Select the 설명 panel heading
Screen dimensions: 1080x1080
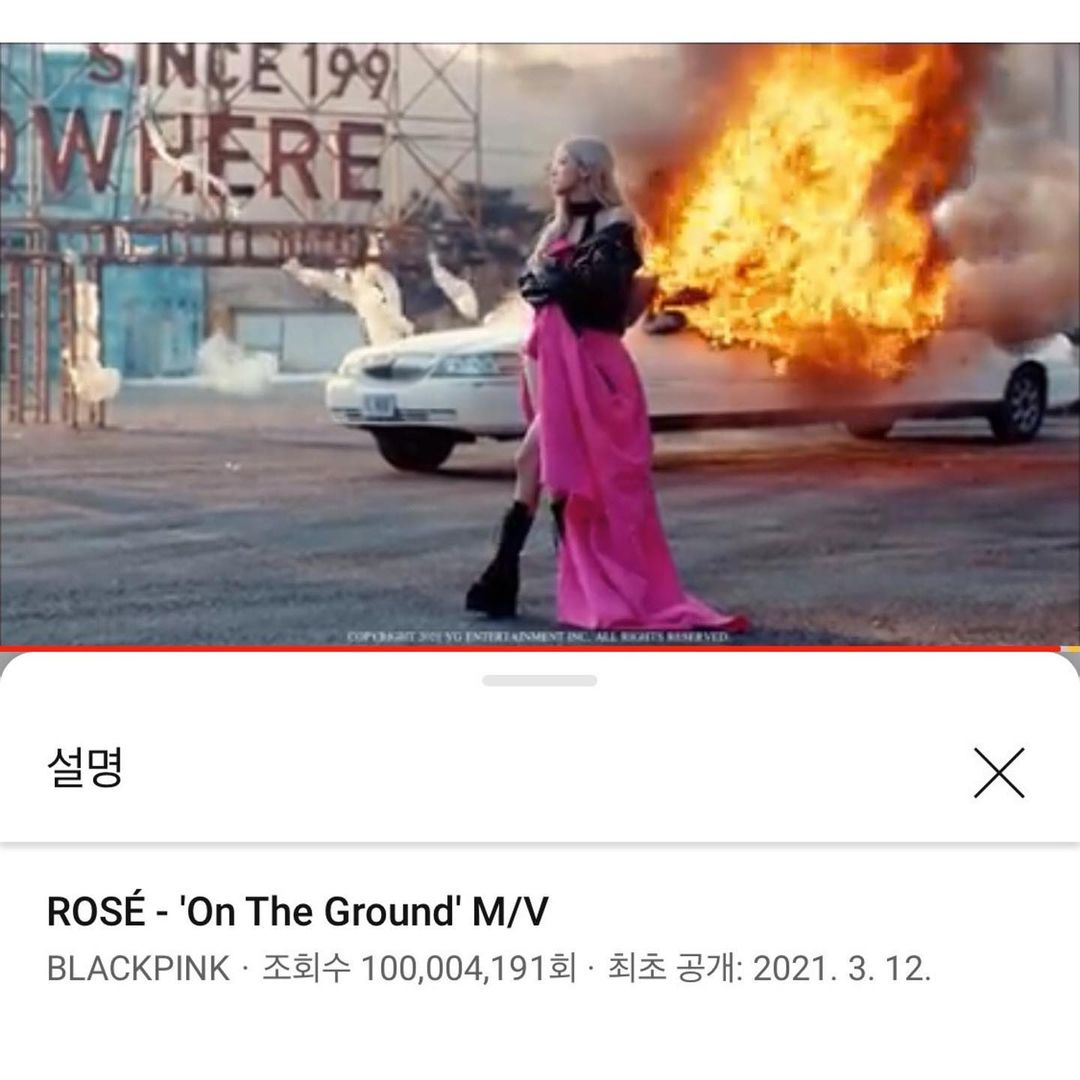(85, 767)
